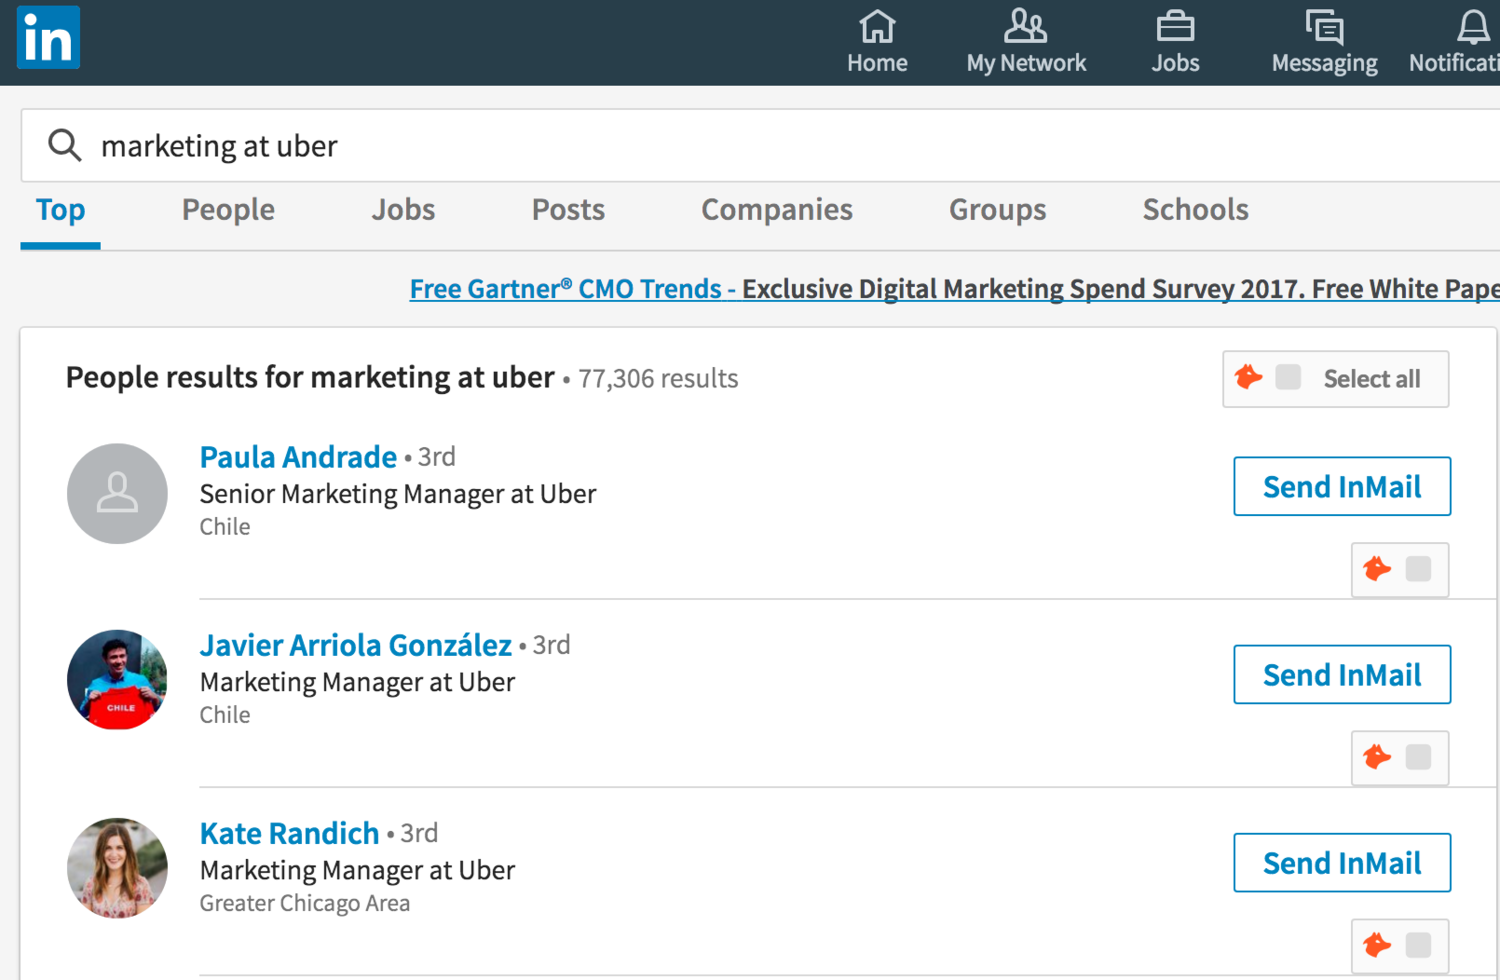1500x980 pixels.
Task: Open Notifications bell icon
Action: click(x=1473, y=27)
